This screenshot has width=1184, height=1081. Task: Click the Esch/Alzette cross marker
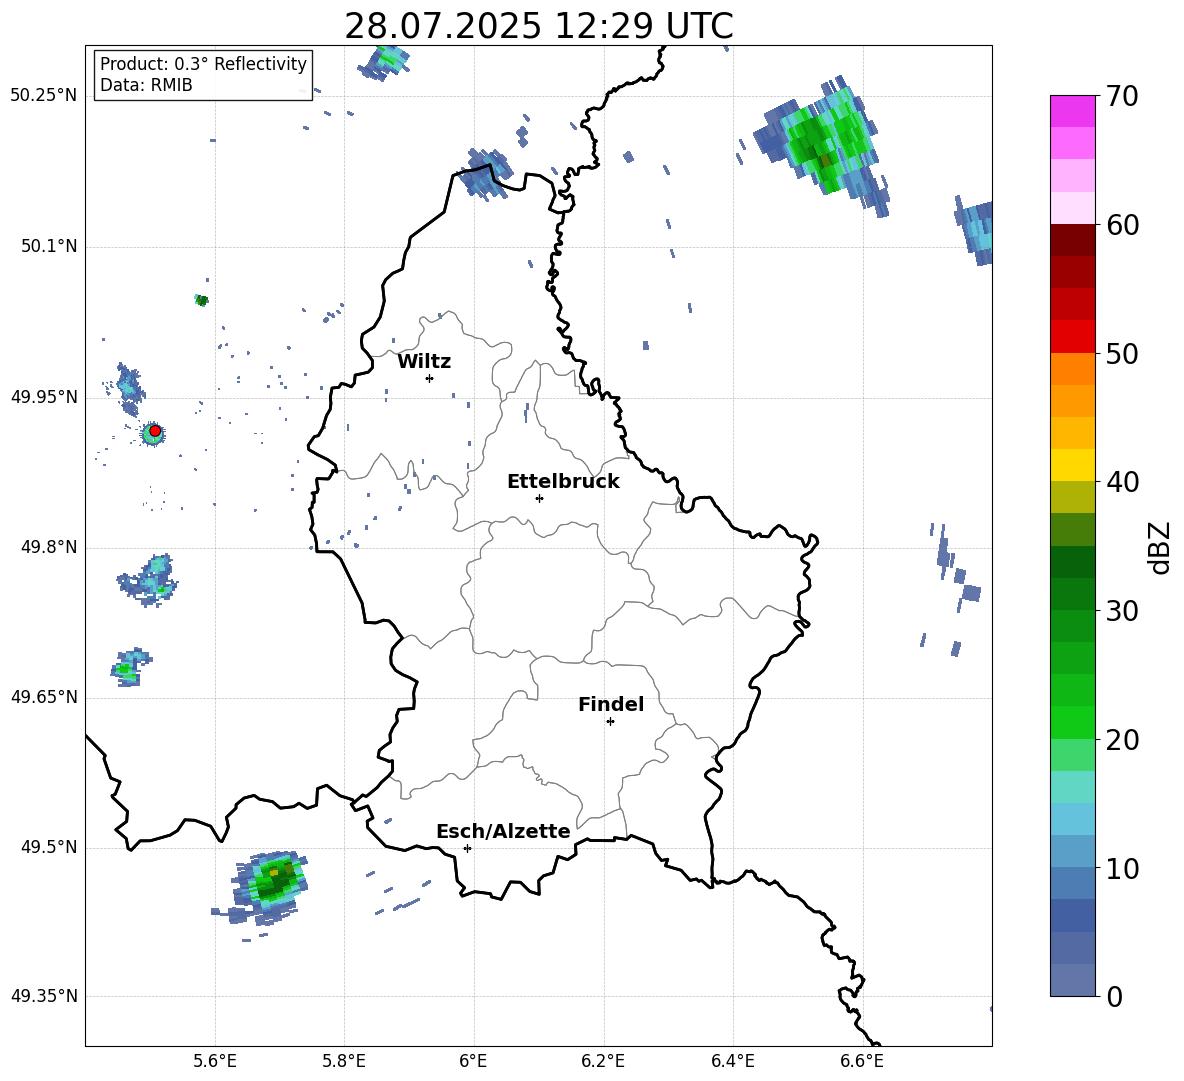[467, 848]
